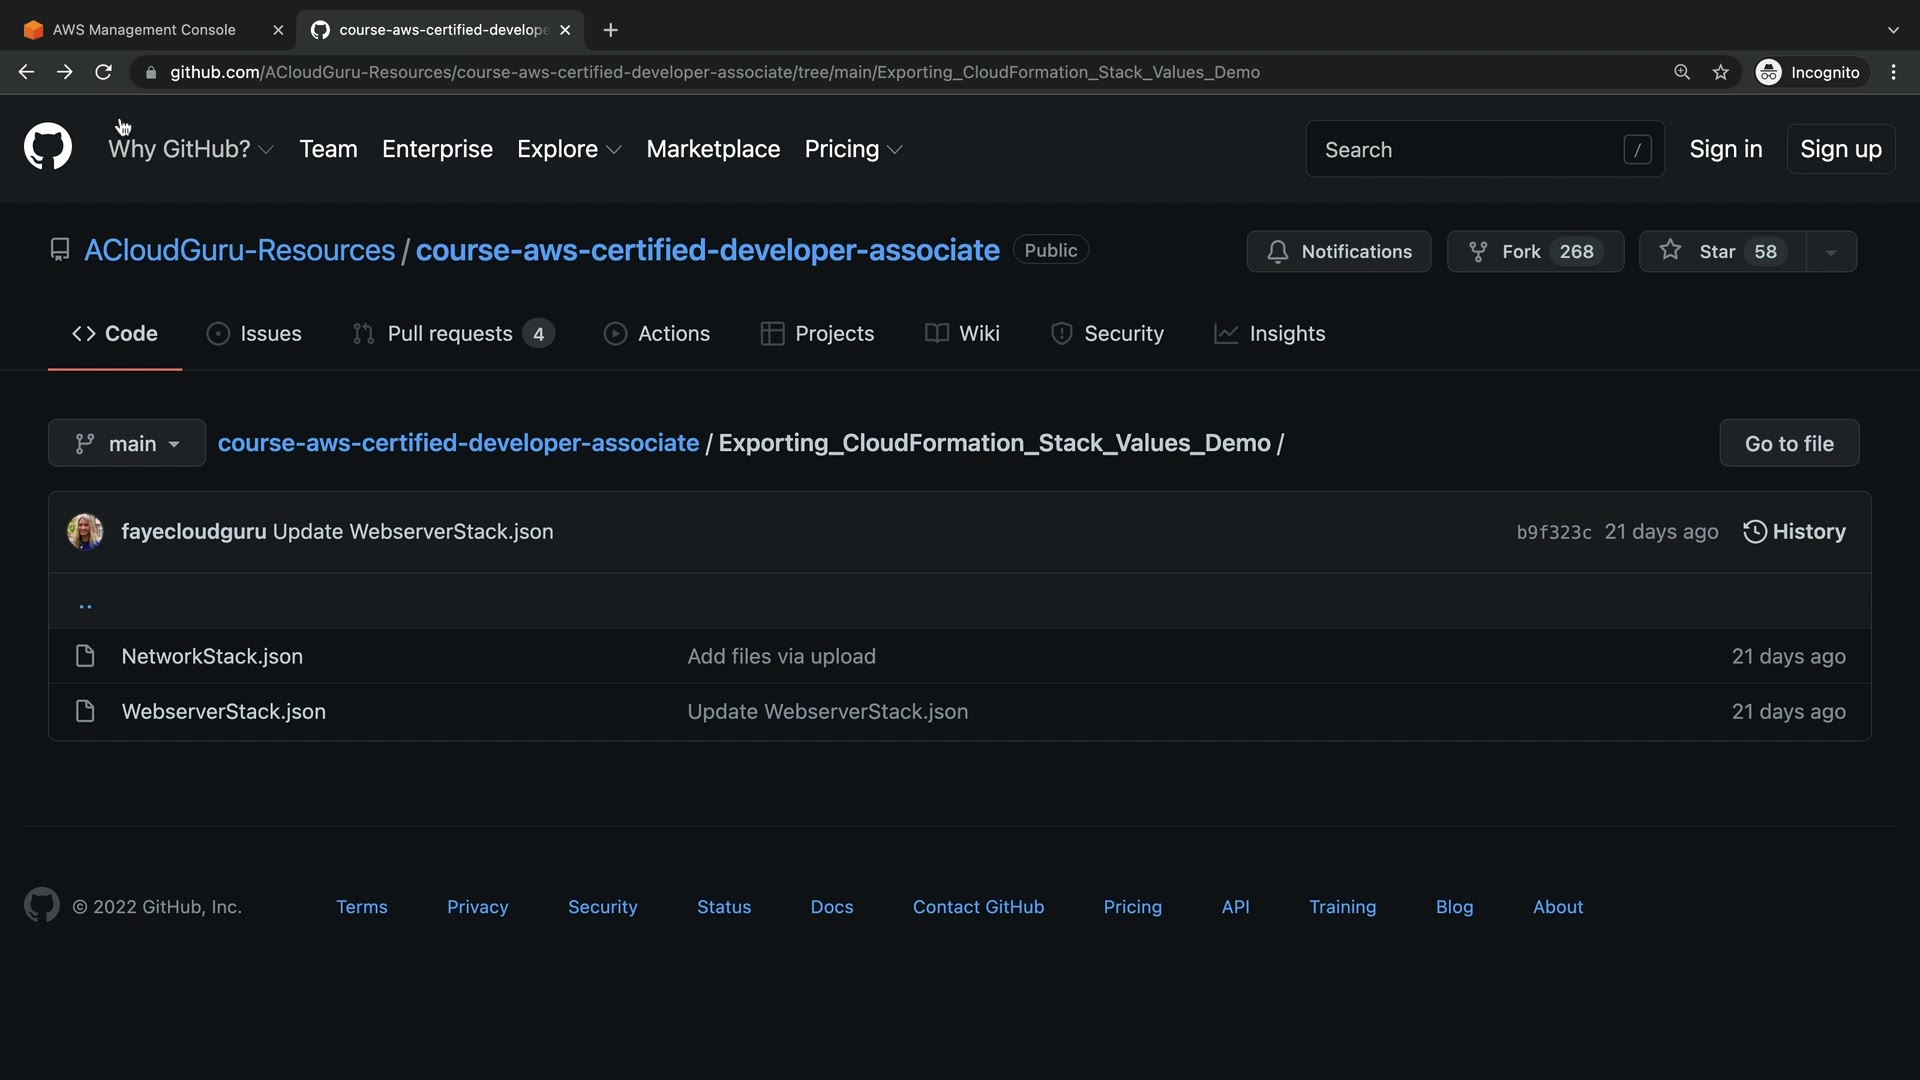1920x1080 pixels.
Task: Bookmark this page with star icon
Action: (1720, 72)
